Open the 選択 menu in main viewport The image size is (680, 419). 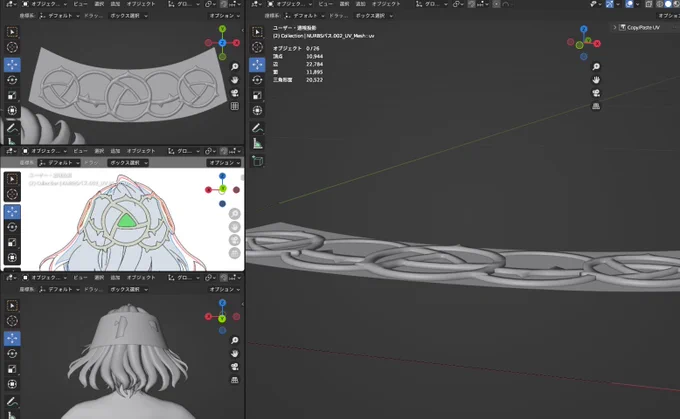click(x=344, y=4)
